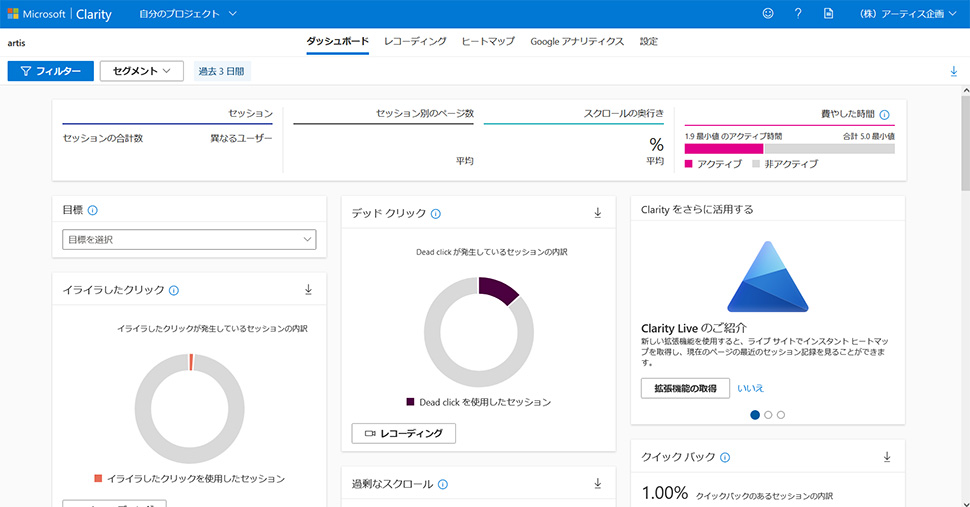Image resolution: width=970 pixels, height=507 pixels.
Task: Click the scroll up arrow
Action: click(966, 90)
